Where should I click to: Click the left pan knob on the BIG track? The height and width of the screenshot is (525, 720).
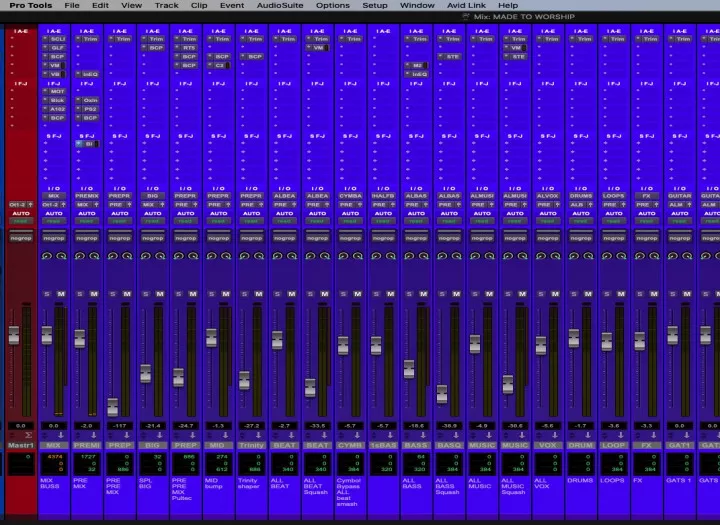tap(146, 256)
